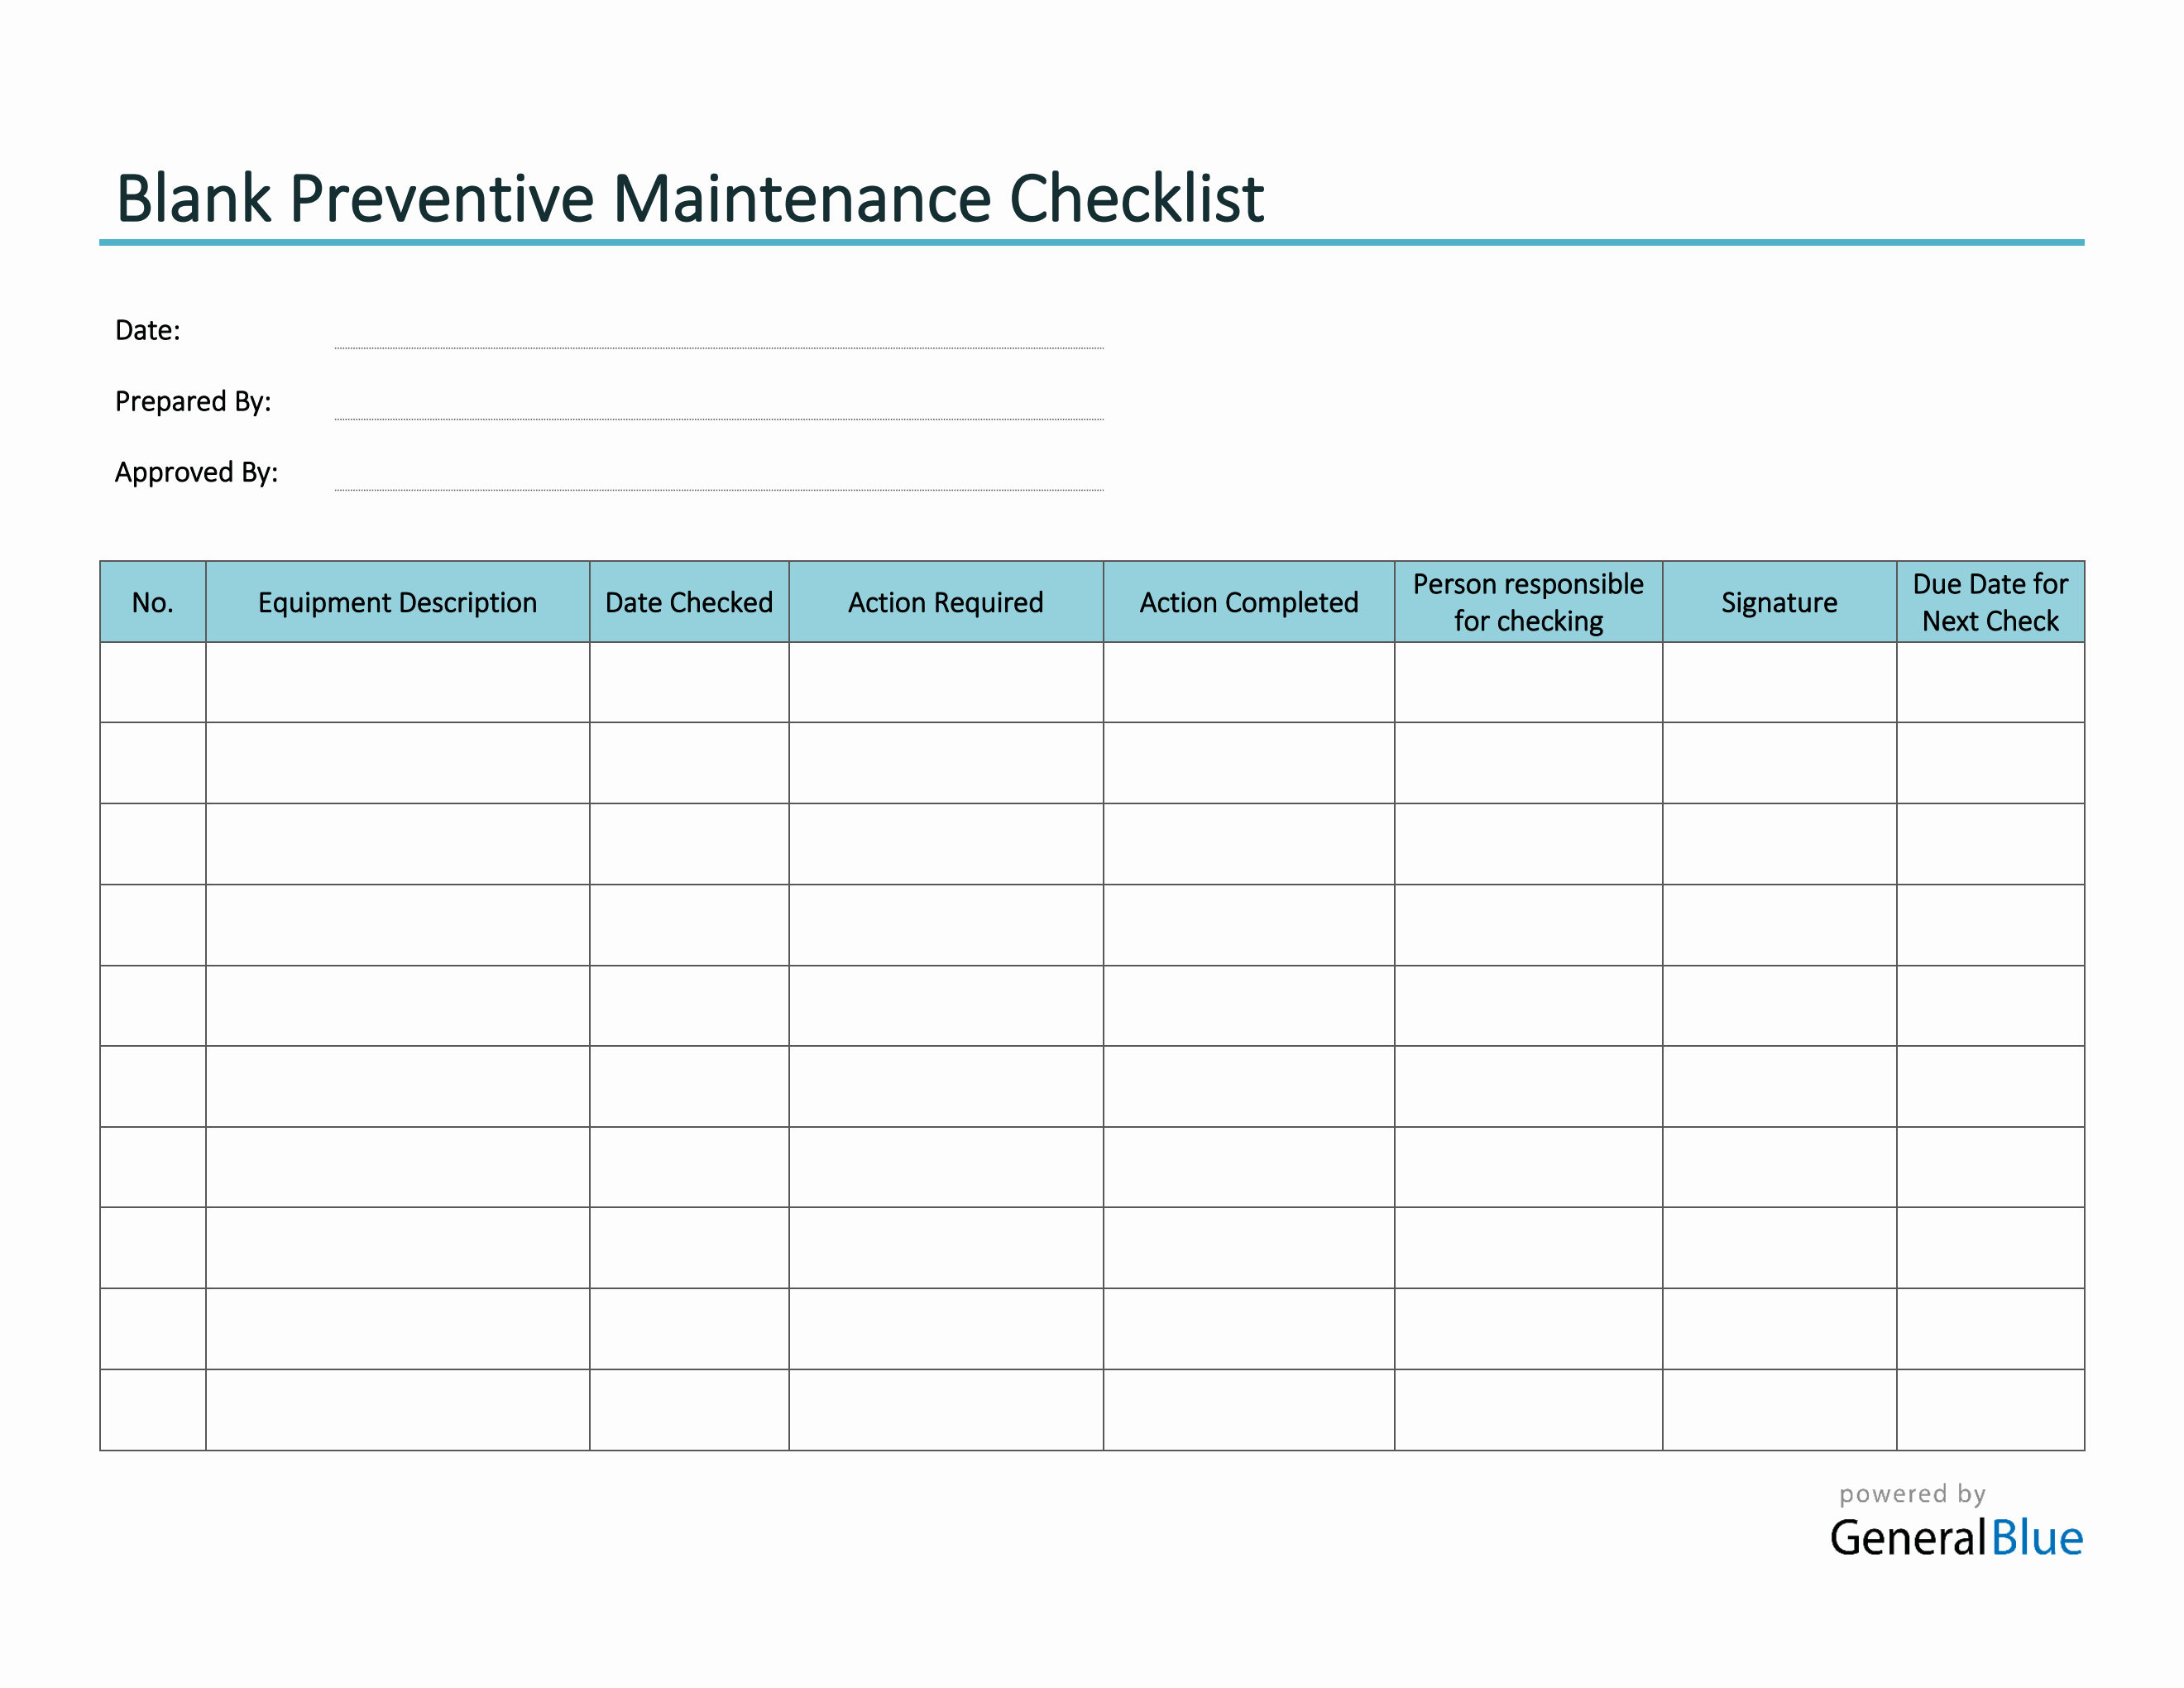The height and width of the screenshot is (1688, 2184).
Task: Select last row's Due Date cell
Action: pos(1990,1410)
